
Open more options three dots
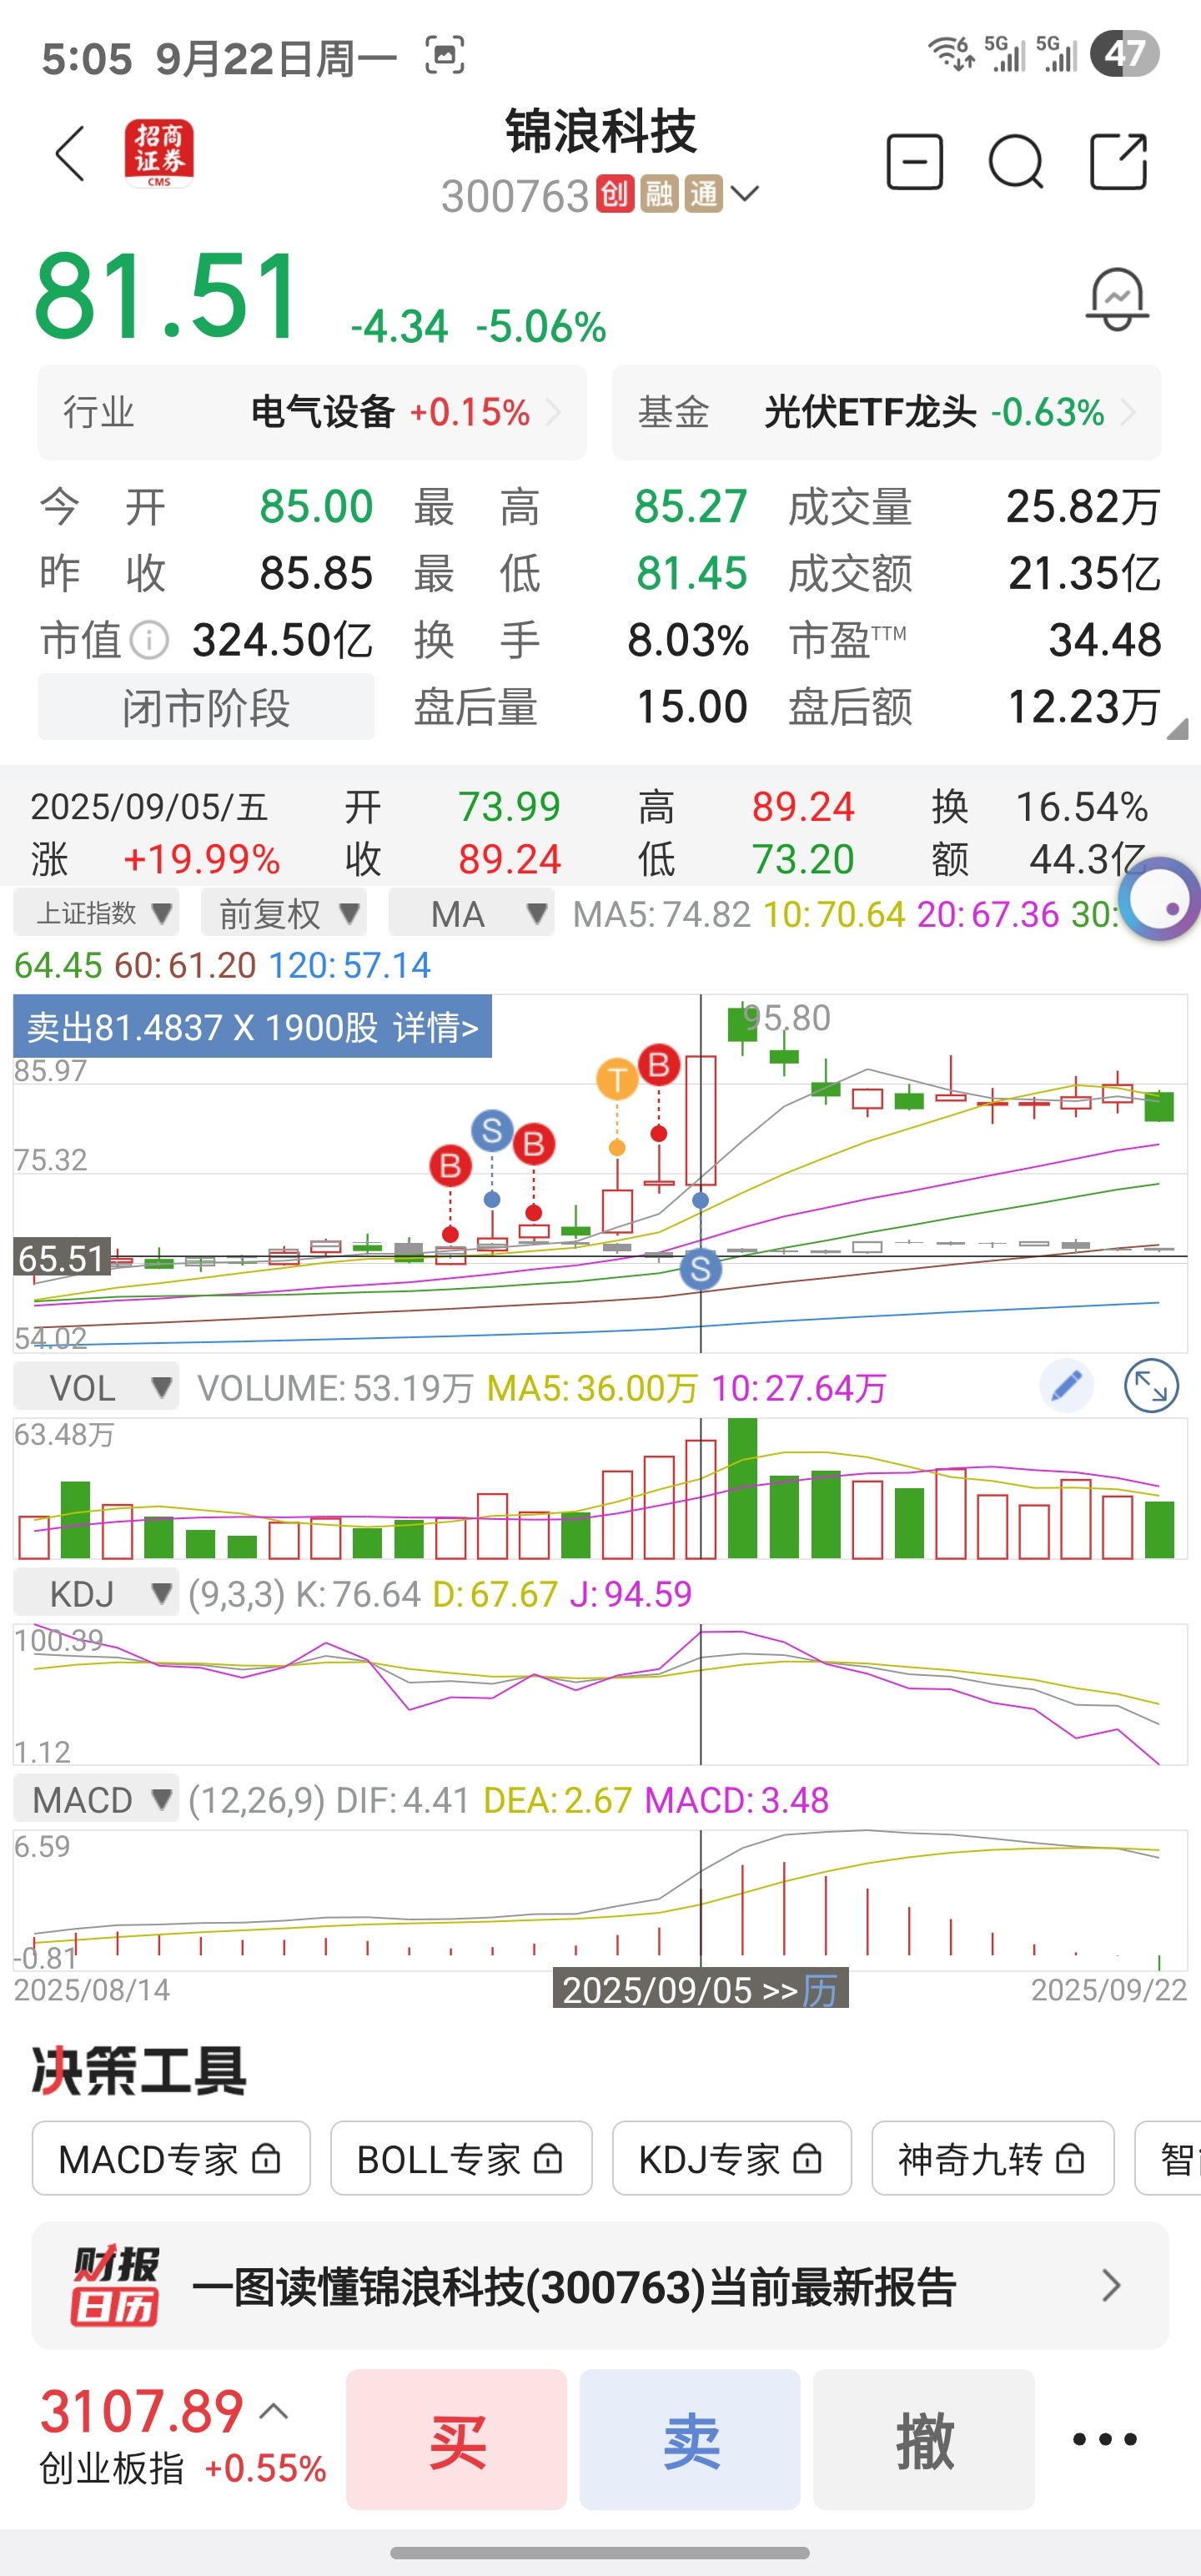coord(1105,2439)
